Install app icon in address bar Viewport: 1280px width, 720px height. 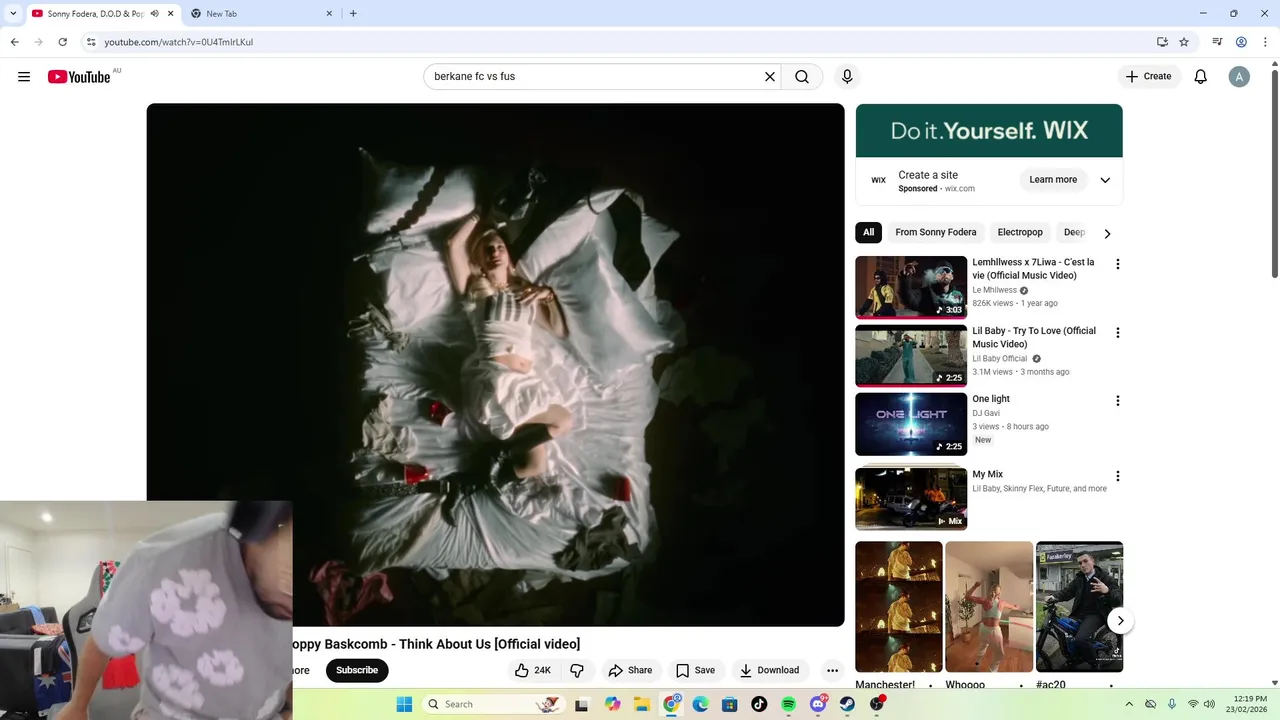pyautogui.click(x=1162, y=42)
